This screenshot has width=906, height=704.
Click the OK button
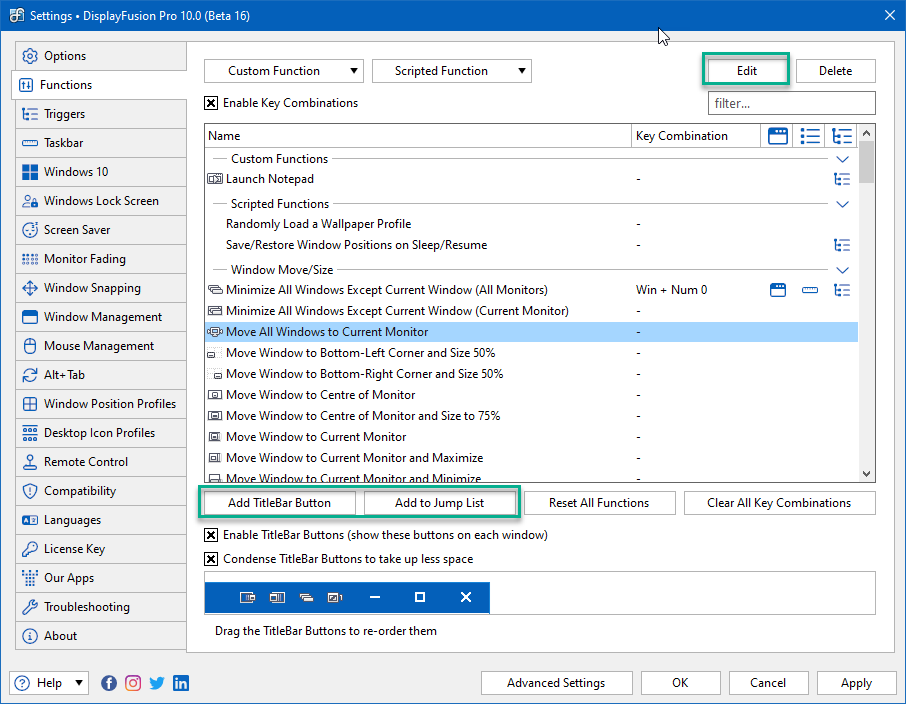point(680,683)
